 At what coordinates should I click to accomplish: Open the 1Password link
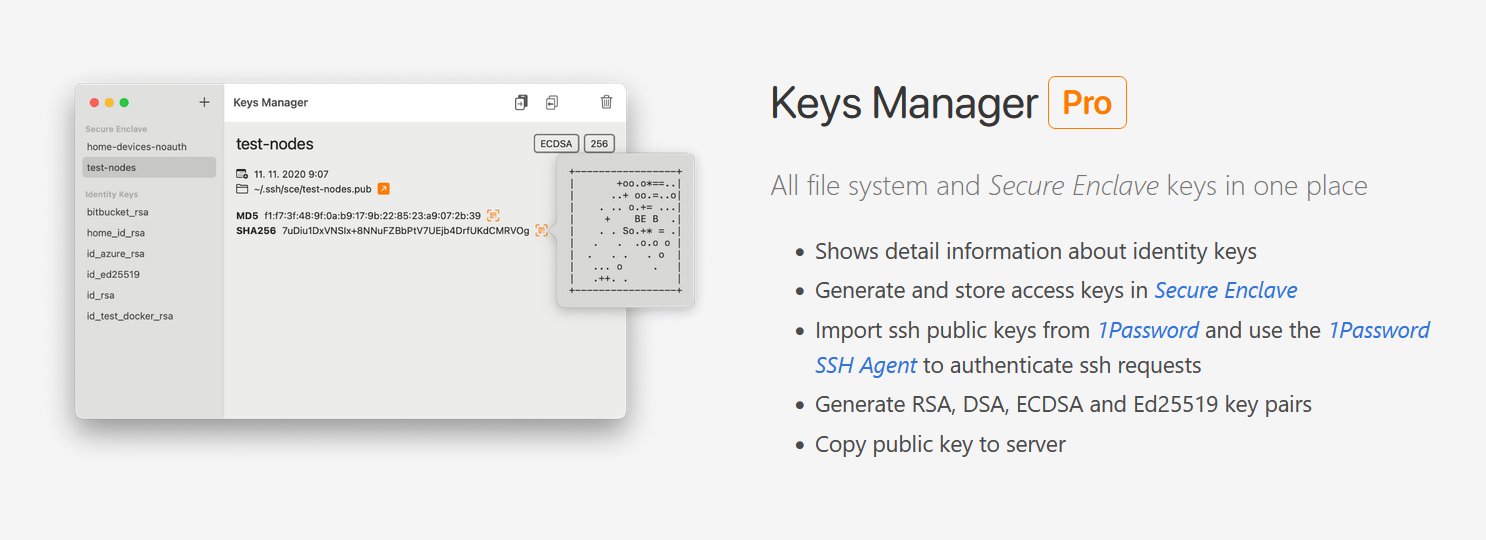pos(1148,330)
